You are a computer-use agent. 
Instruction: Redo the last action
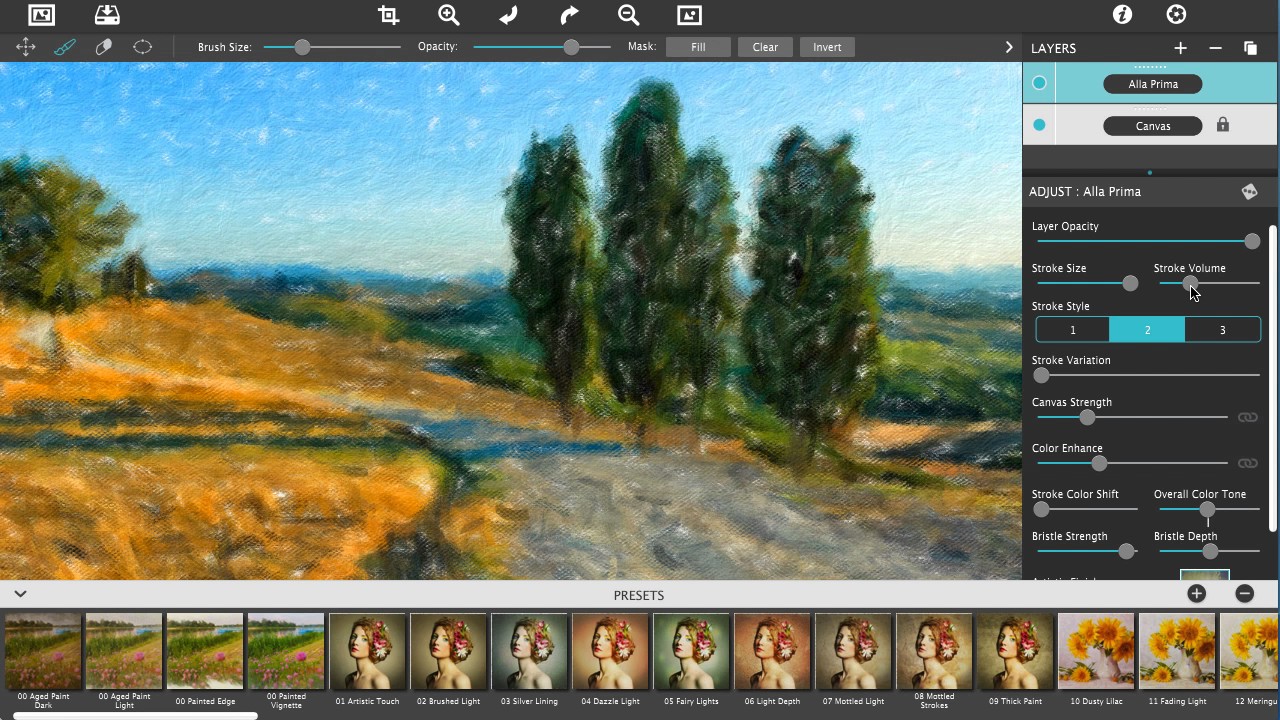pyautogui.click(x=569, y=15)
